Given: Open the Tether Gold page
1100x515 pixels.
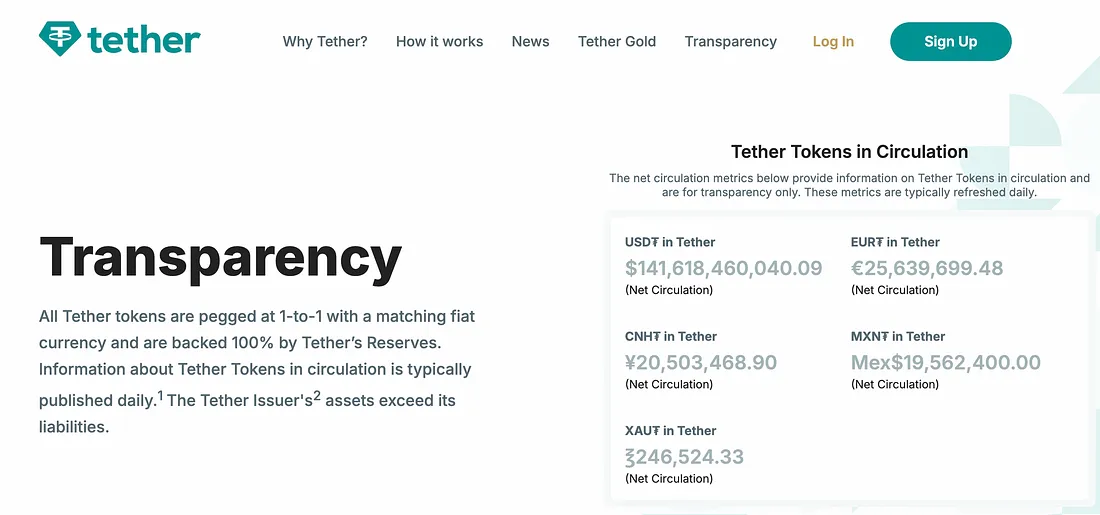Looking at the screenshot, I should 617,42.
